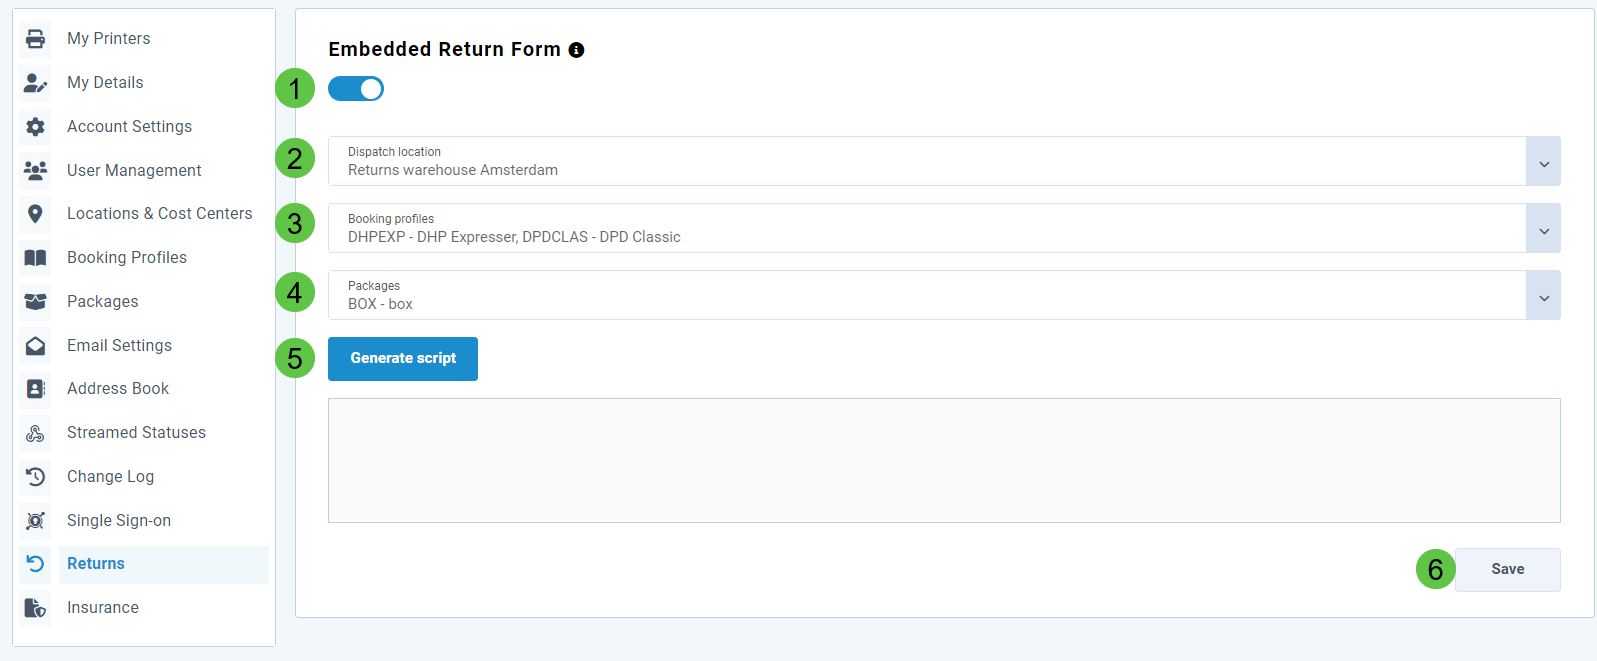Expand the Packages dropdown arrow
The width and height of the screenshot is (1597, 661).
coord(1543,296)
